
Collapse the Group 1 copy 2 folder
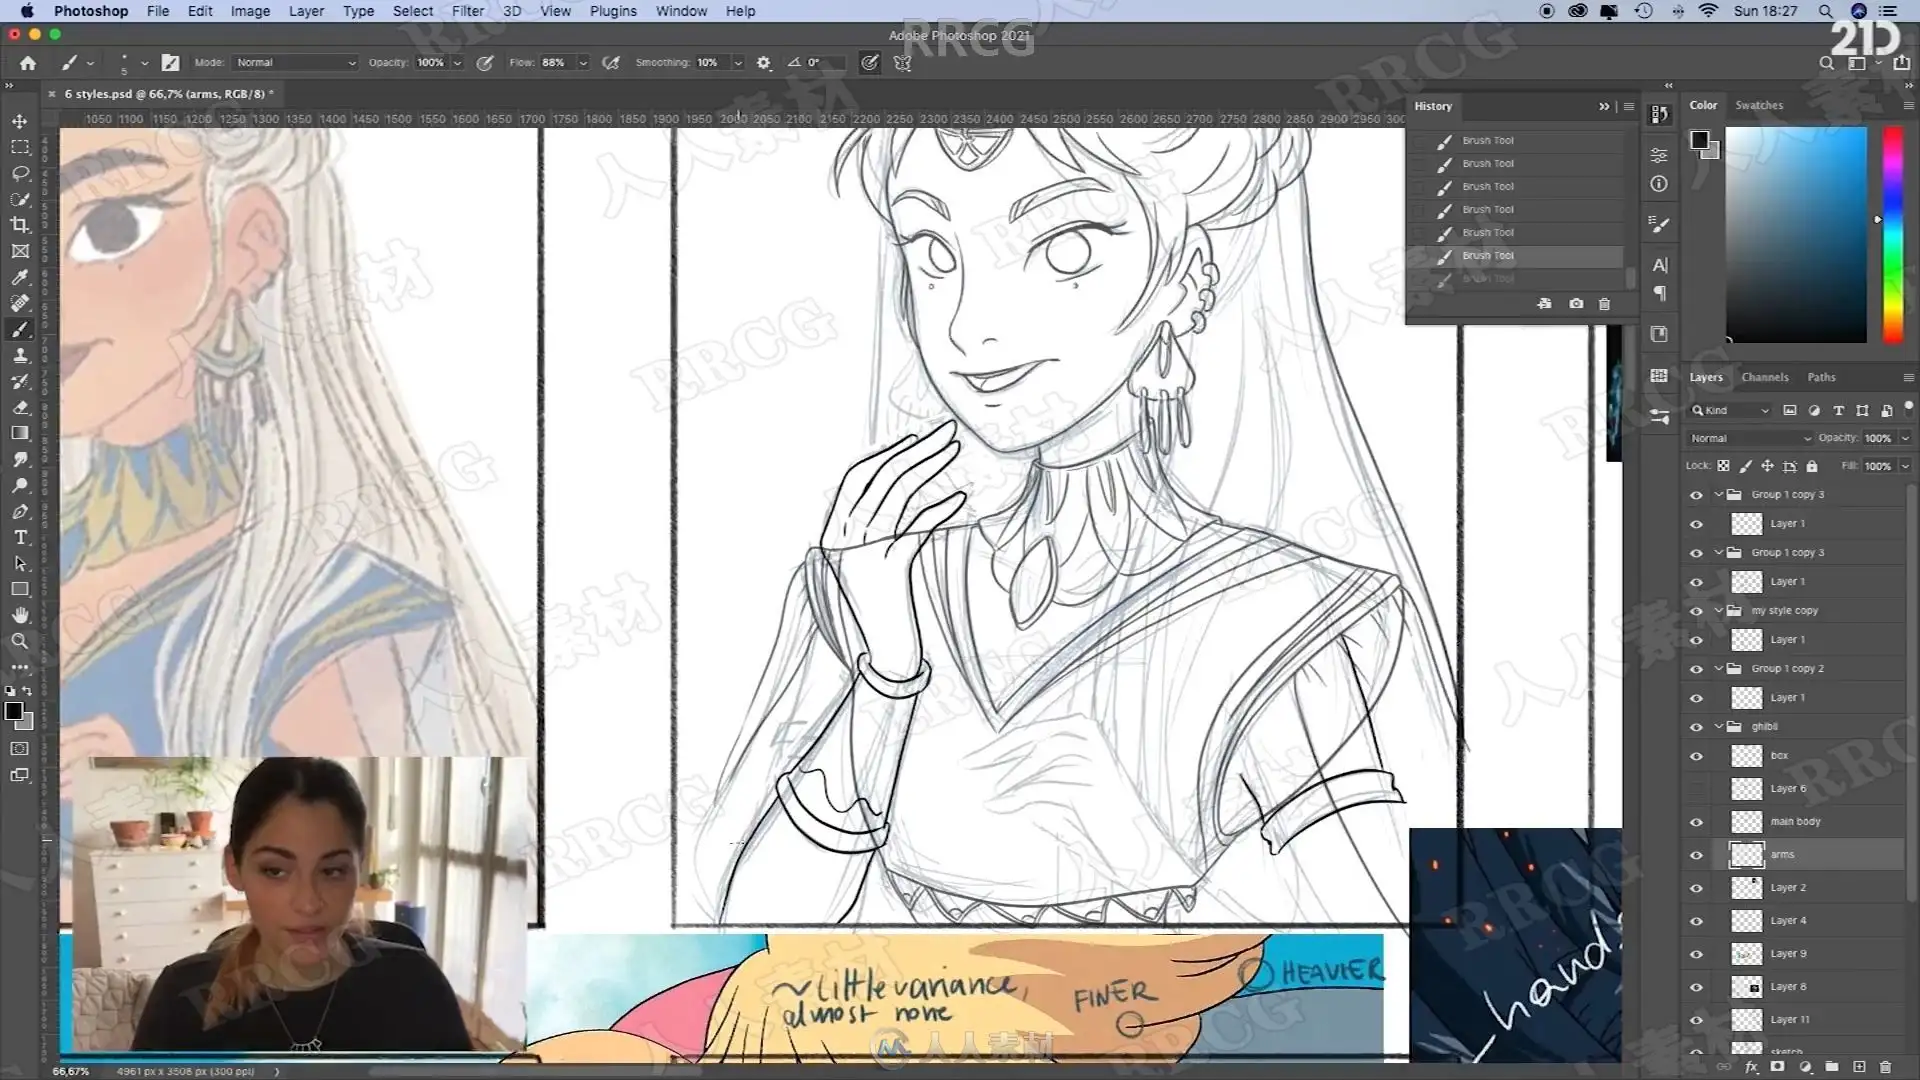(1719, 669)
